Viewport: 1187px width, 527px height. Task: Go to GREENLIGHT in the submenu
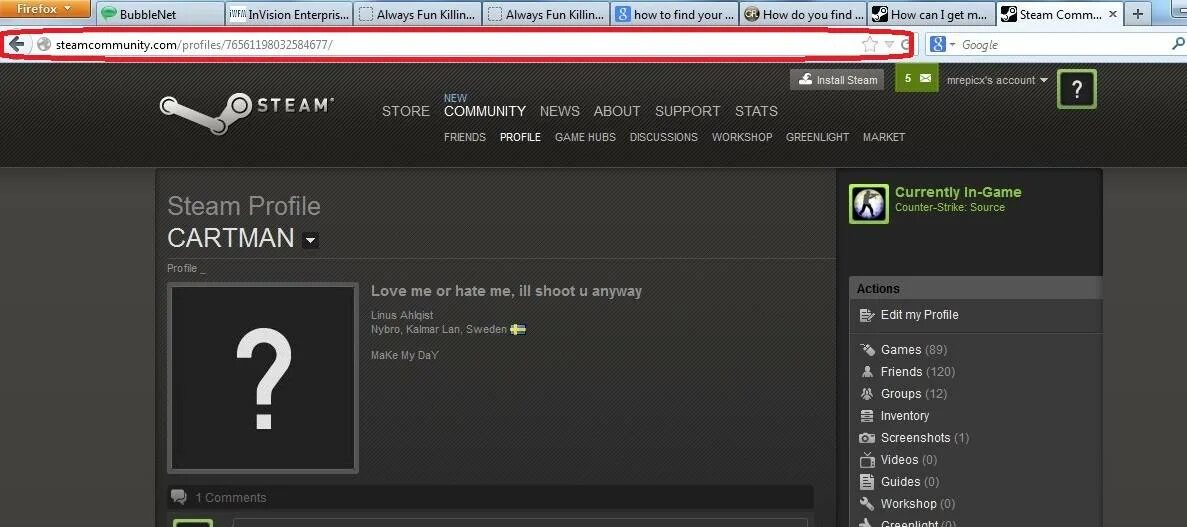click(x=818, y=137)
